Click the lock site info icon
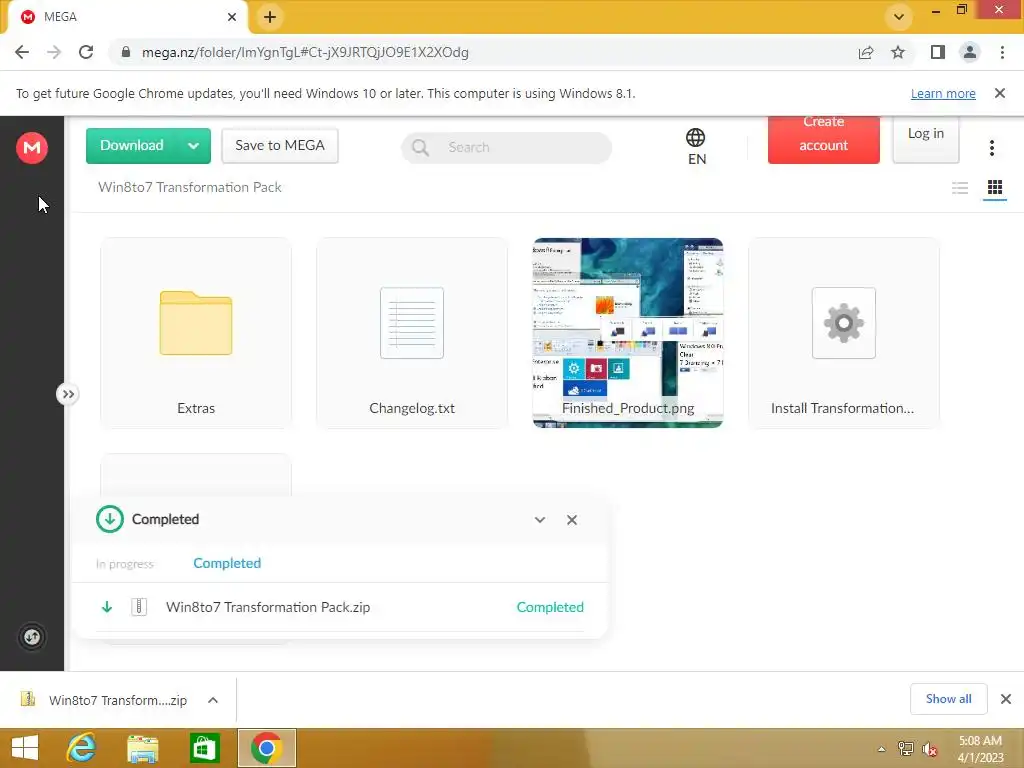The image size is (1024, 768). pyautogui.click(x=126, y=52)
